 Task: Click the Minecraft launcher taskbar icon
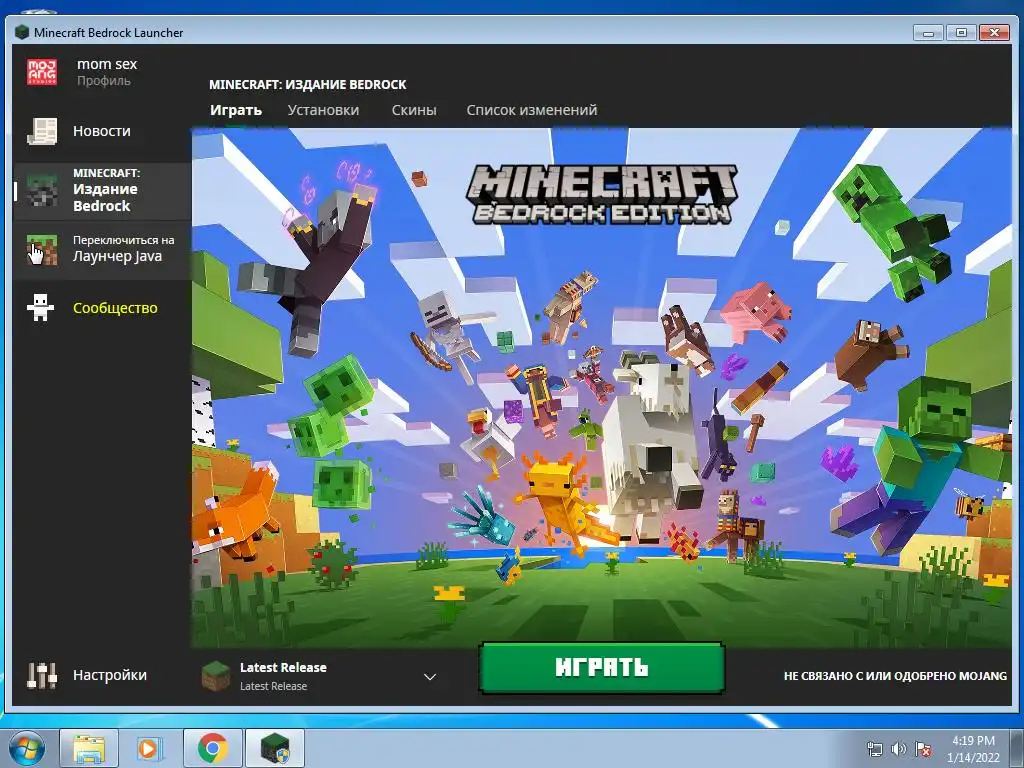tap(275, 748)
